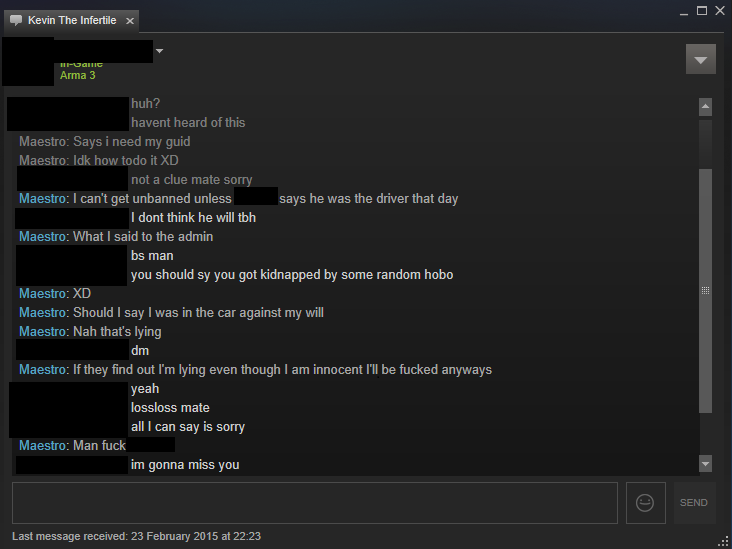Click the chat scrollbar thumb grip
This screenshot has width=732, height=549.
coord(705,290)
